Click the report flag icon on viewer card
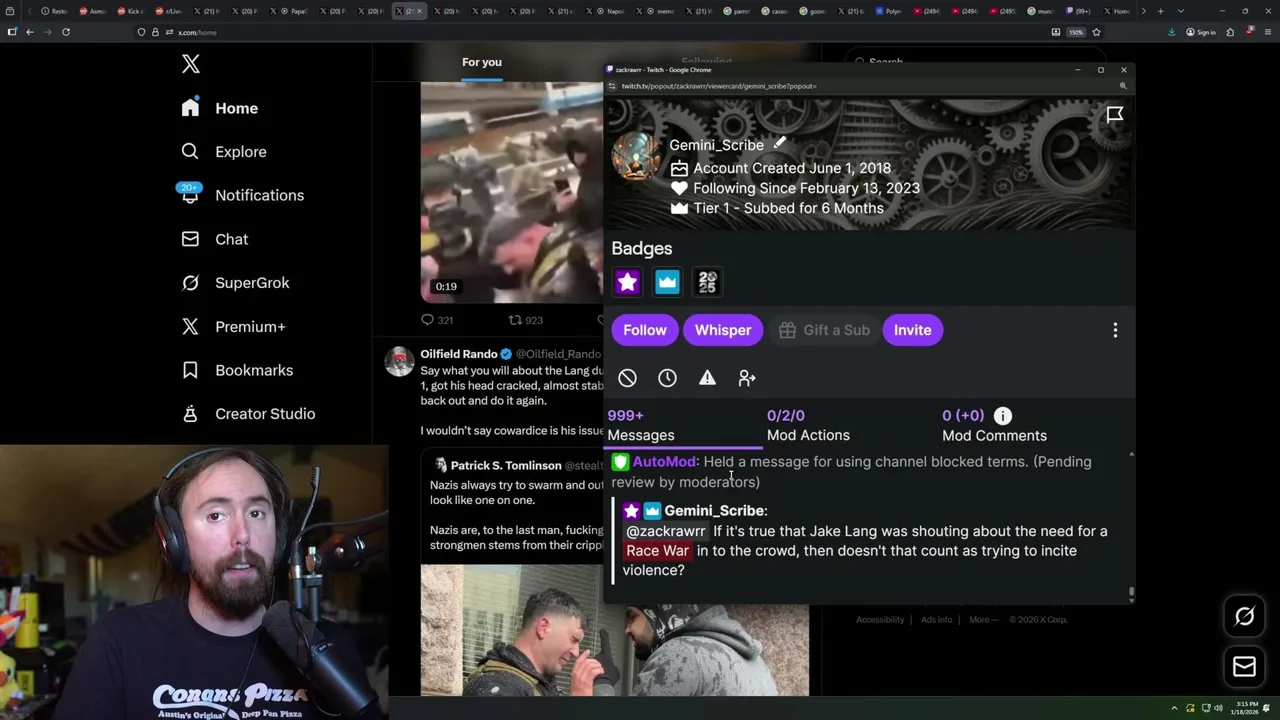Screen dimensions: 1280x720 1115,115
